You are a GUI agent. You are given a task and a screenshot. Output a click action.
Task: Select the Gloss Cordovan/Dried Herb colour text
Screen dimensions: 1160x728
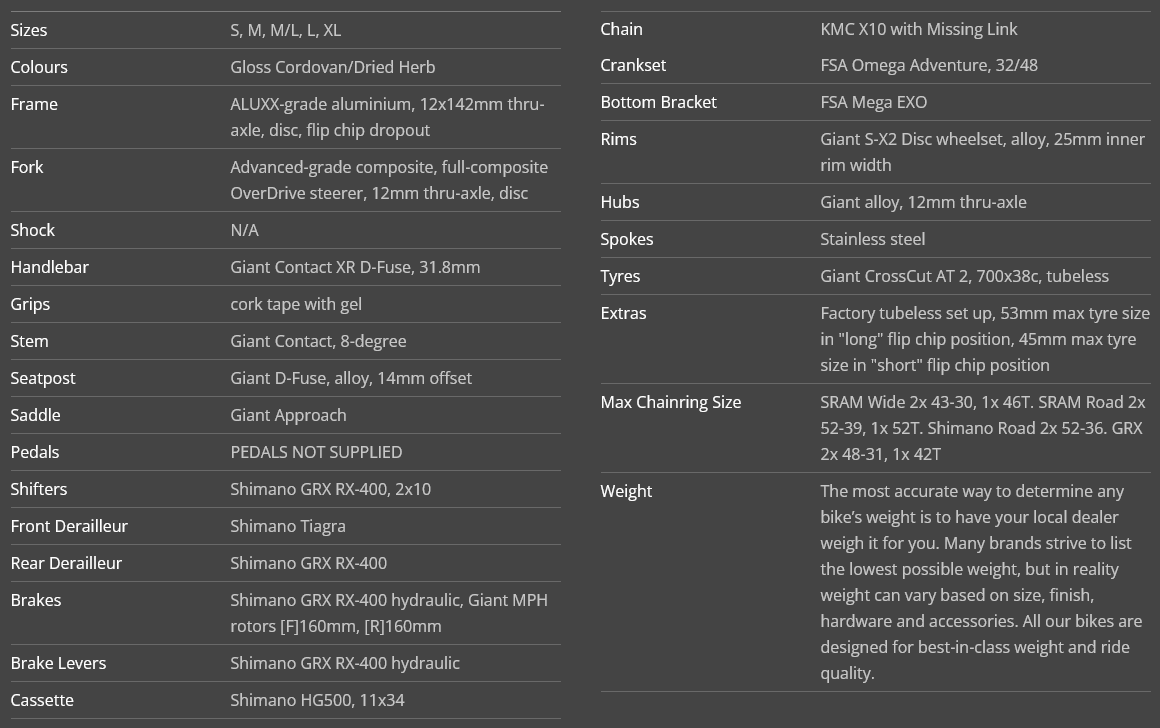pos(332,67)
